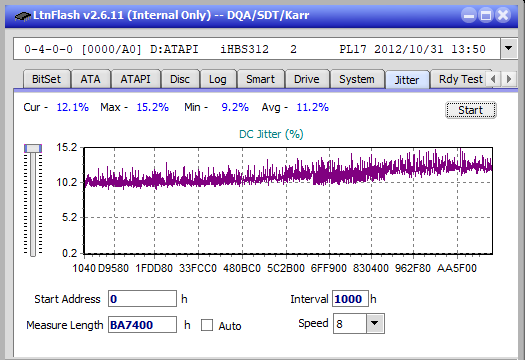Open the Speed dropdown list

click(x=375, y=323)
